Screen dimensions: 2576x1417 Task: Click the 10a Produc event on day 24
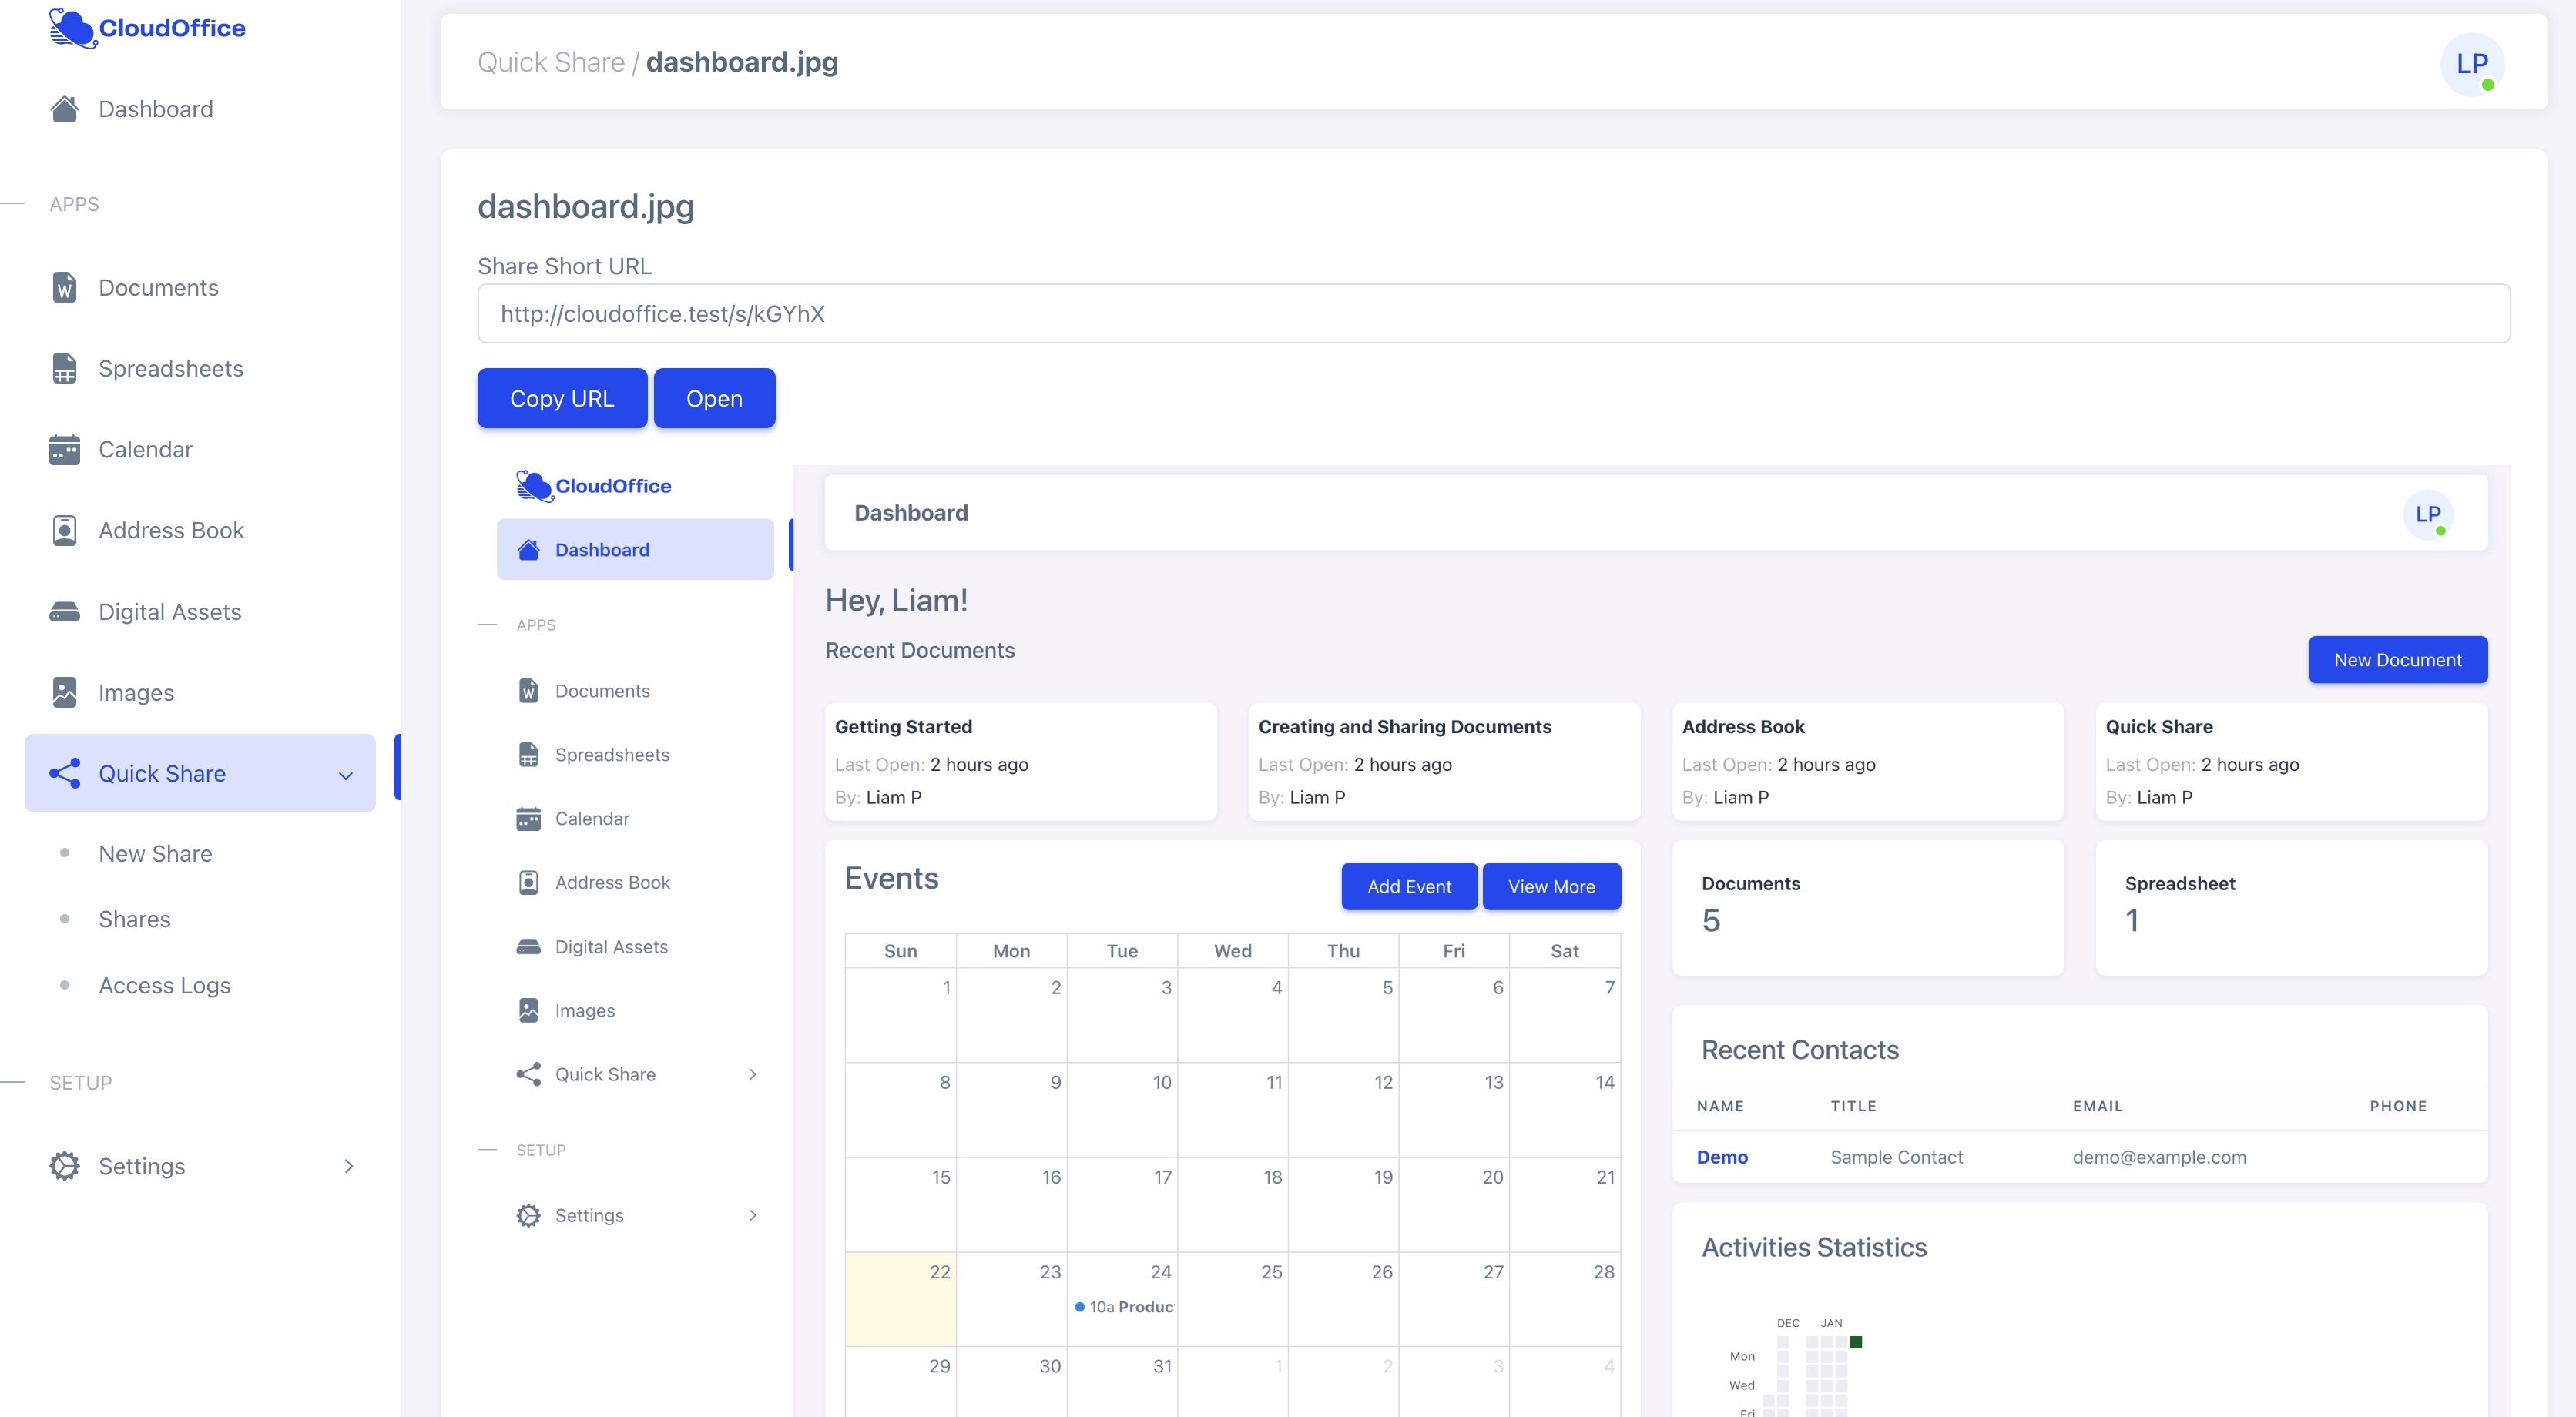click(x=1123, y=1307)
